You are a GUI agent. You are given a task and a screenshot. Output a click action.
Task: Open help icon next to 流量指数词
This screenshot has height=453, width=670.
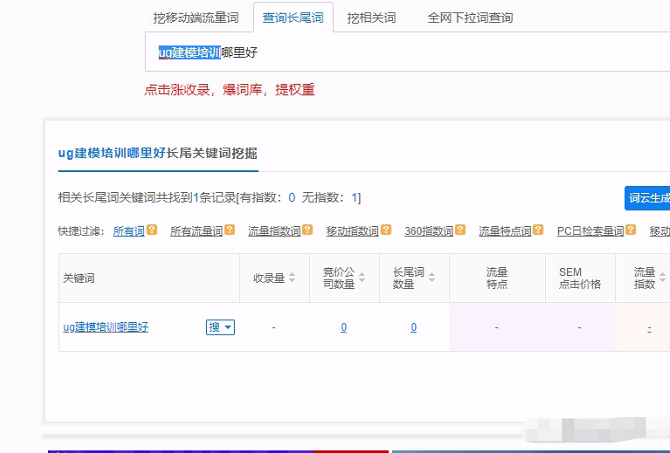click(x=308, y=230)
